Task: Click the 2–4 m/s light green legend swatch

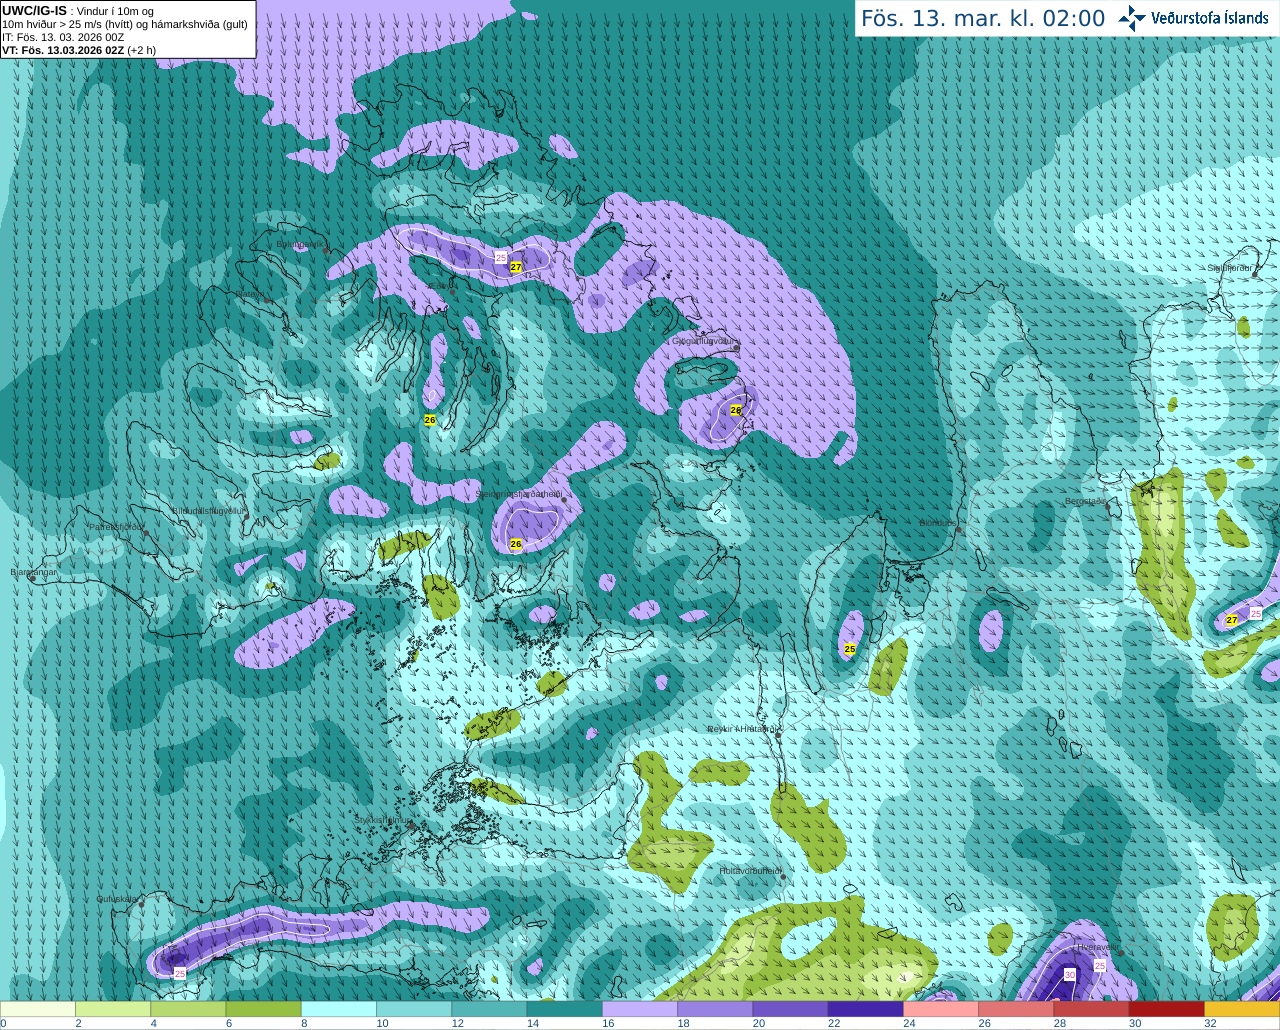Action: click(113, 1008)
